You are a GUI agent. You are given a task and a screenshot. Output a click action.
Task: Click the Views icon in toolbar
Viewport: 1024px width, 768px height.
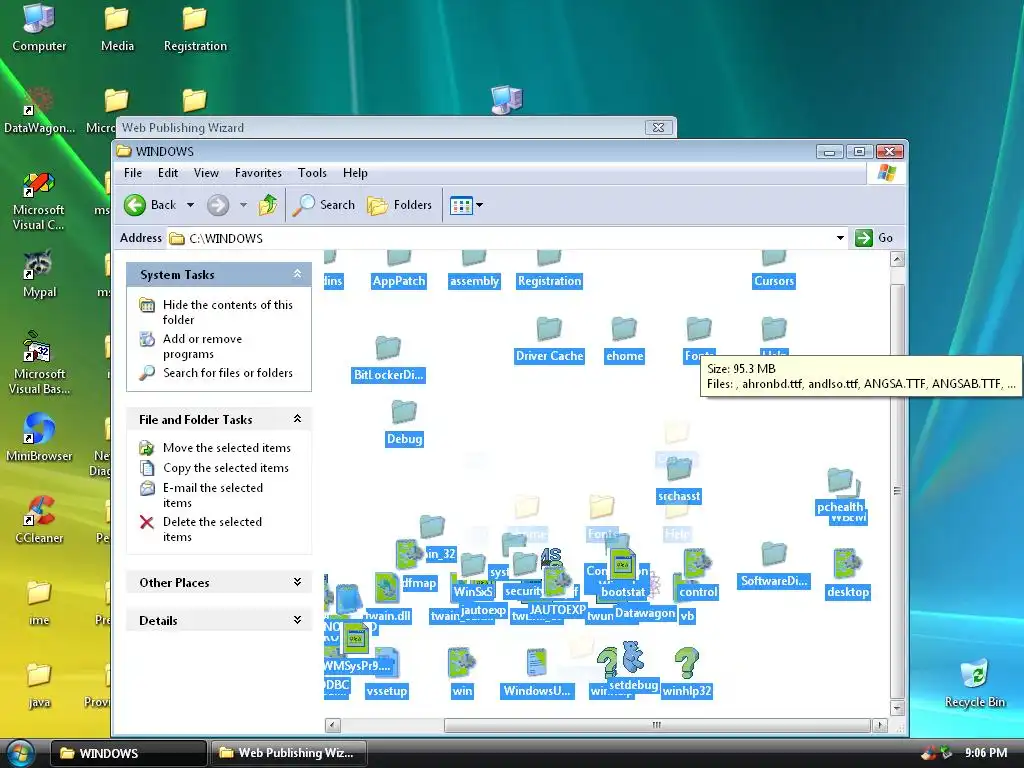point(461,205)
